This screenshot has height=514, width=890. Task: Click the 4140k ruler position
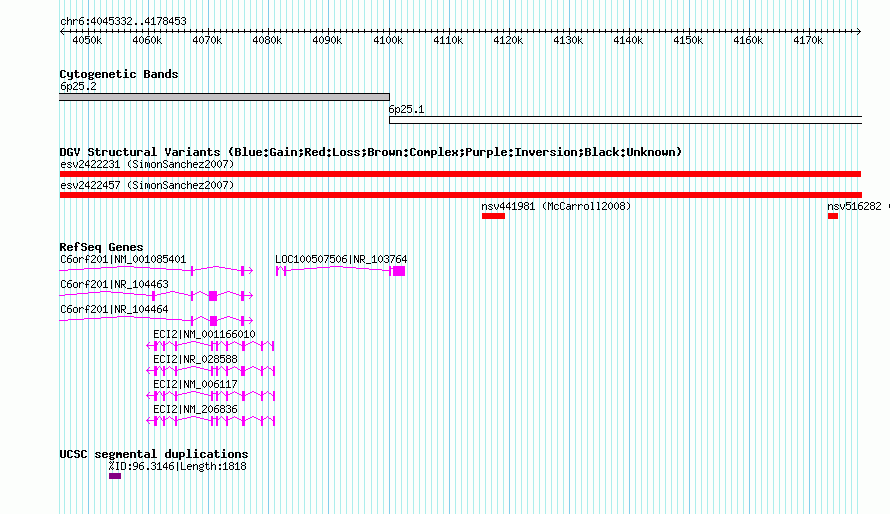(628, 40)
